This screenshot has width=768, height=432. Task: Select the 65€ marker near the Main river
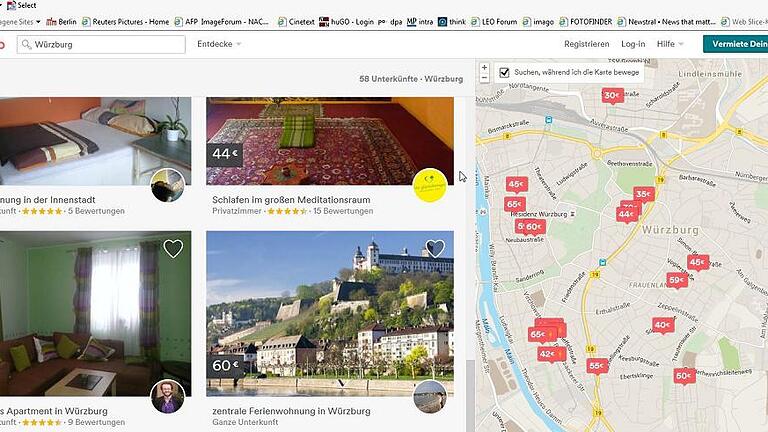542,335
